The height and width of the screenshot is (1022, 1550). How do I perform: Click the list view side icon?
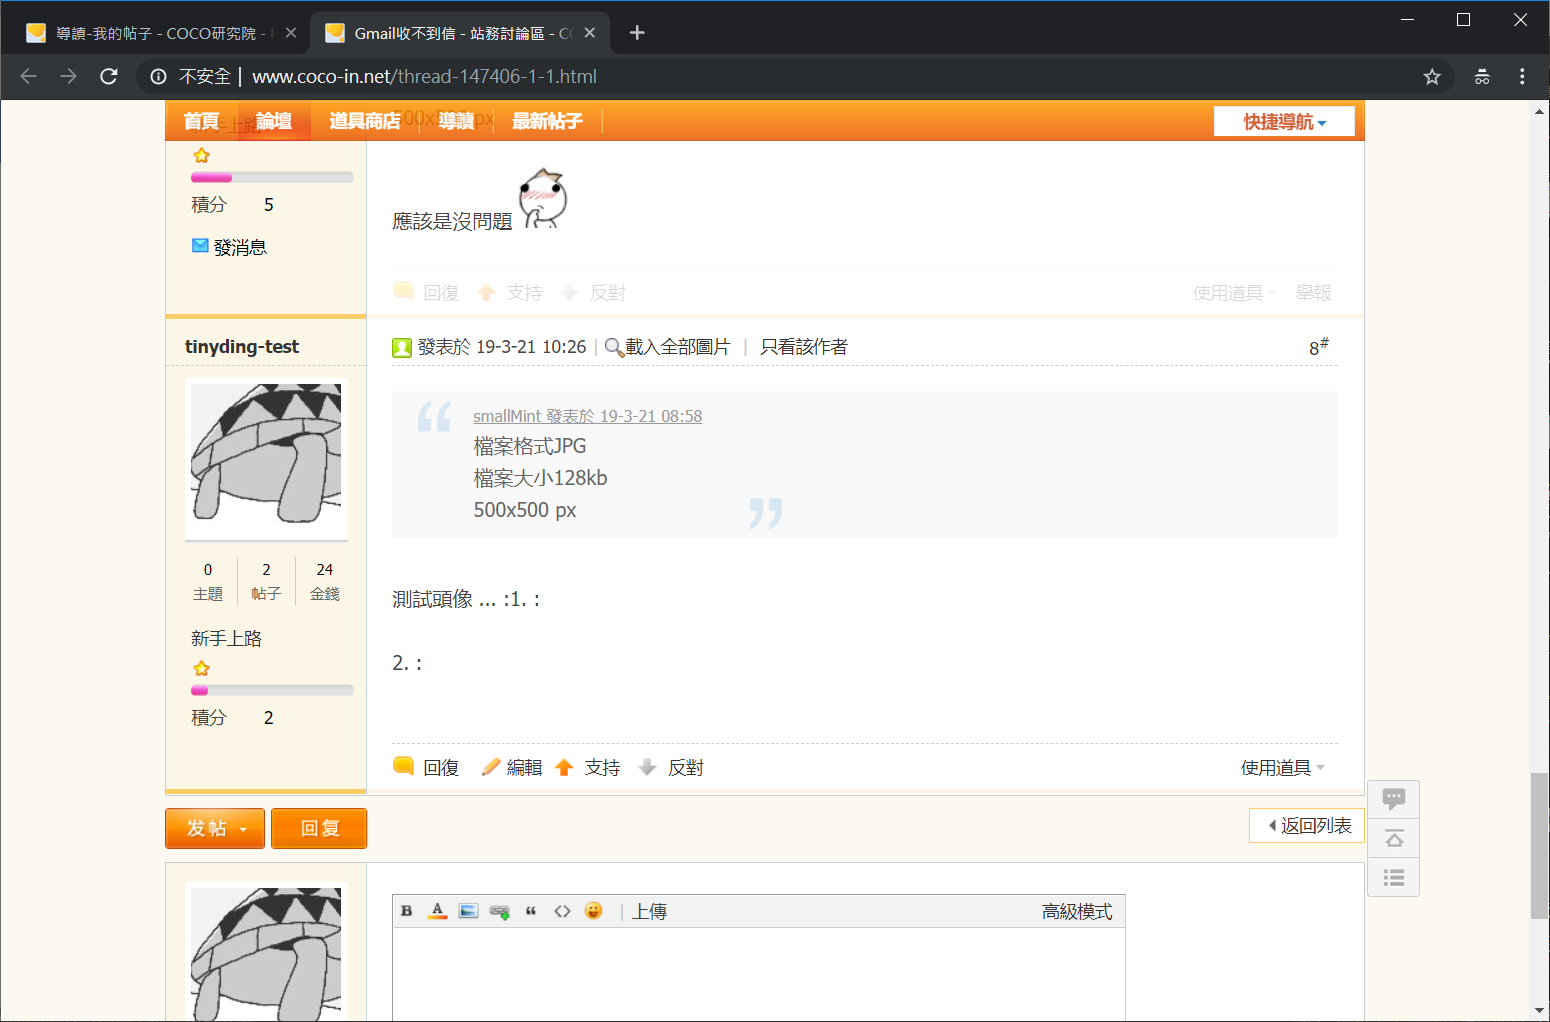1394,878
